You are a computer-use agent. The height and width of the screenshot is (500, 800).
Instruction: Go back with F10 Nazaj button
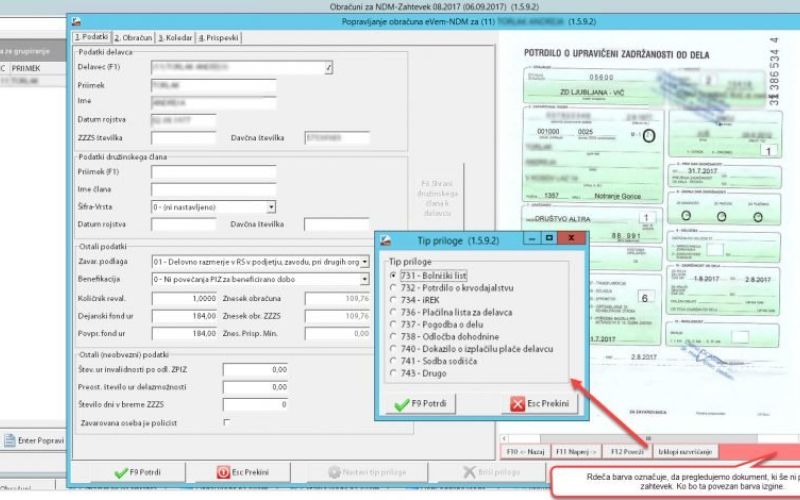tap(525, 452)
